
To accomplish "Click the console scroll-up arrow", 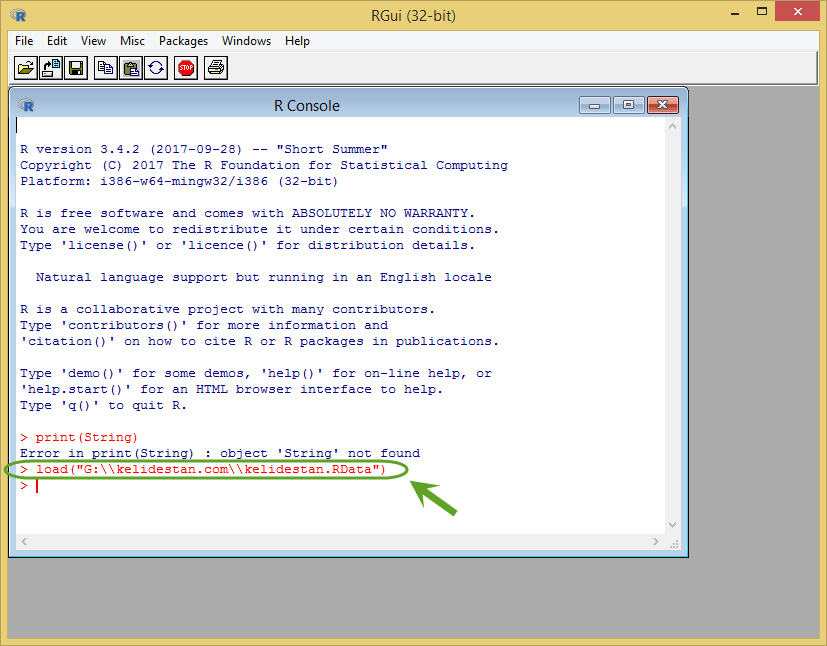I will (672, 127).
